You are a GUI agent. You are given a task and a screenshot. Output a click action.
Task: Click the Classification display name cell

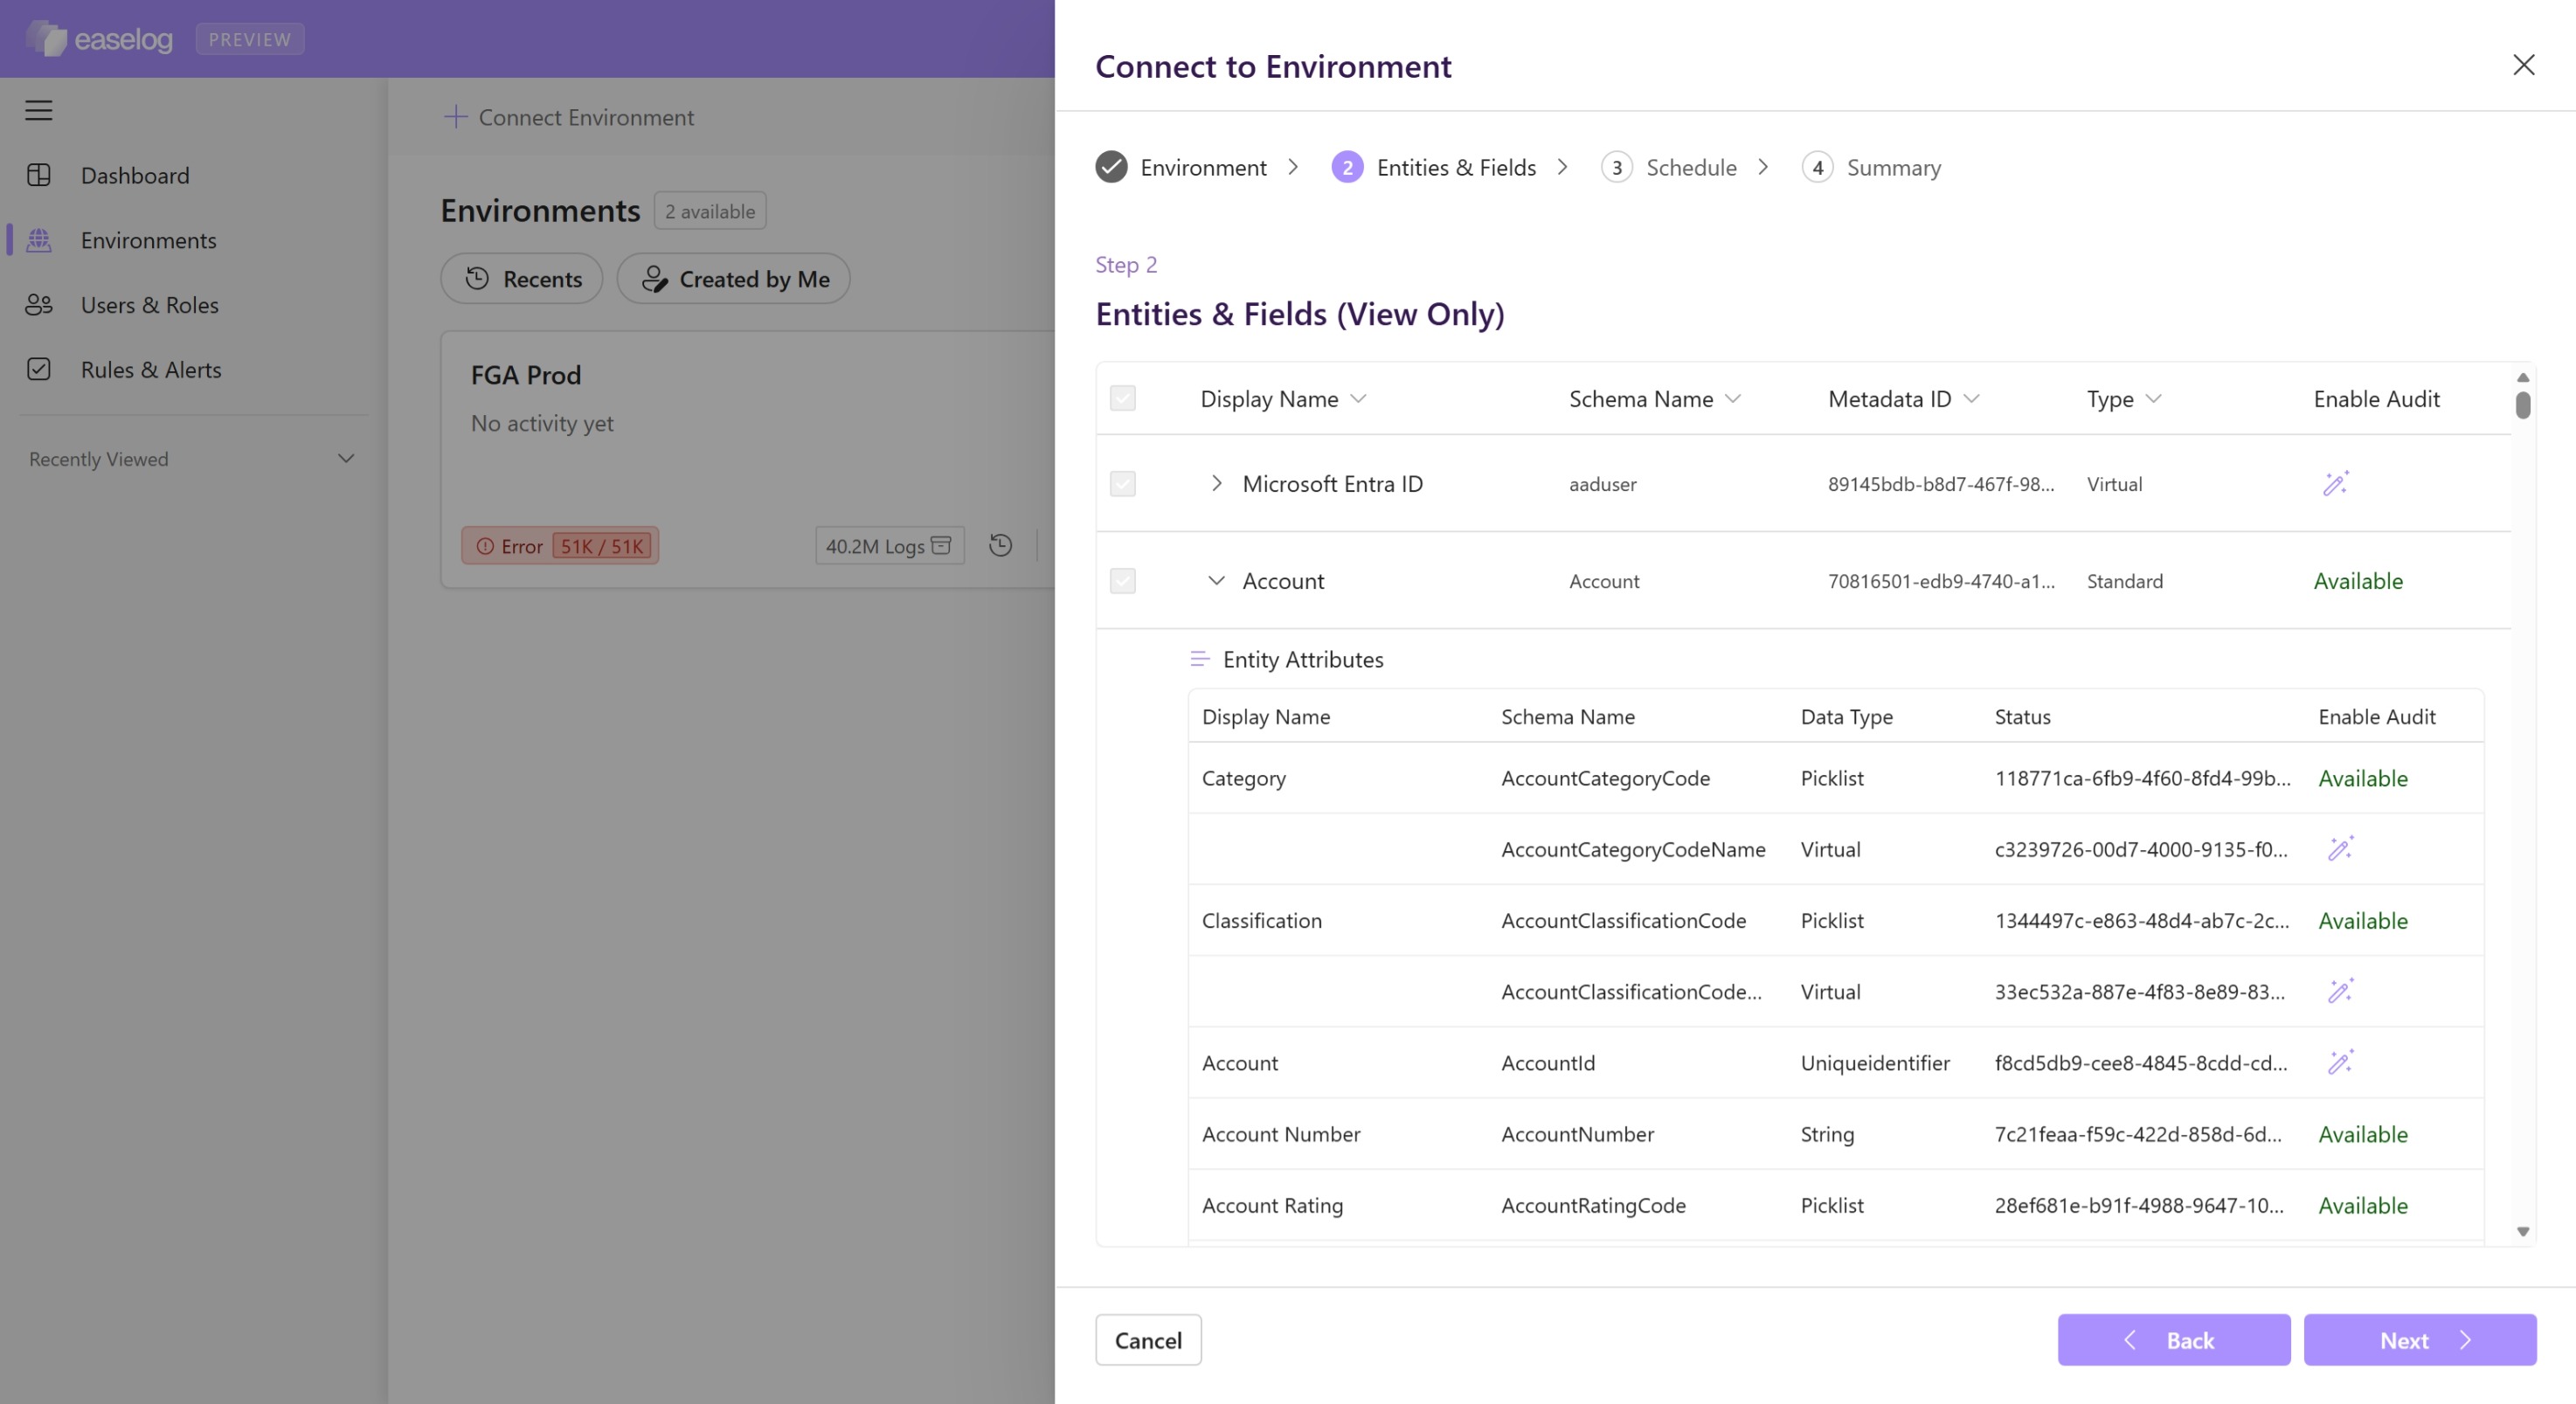(x=1261, y=919)
